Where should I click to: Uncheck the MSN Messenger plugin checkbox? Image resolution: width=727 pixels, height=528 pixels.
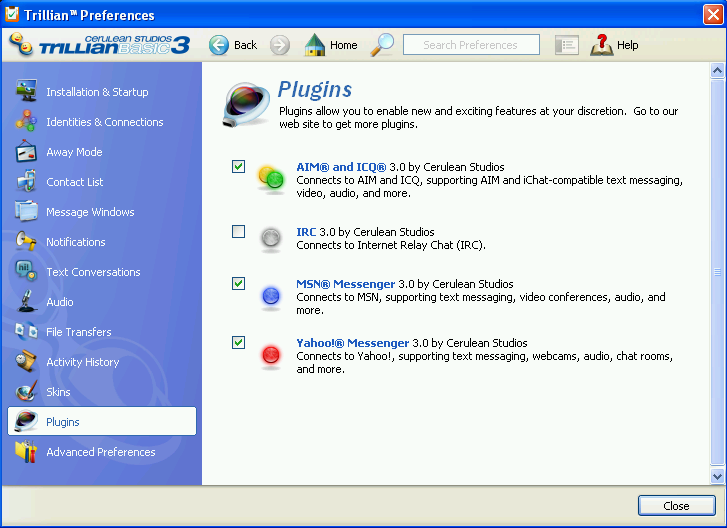(238, 283)
